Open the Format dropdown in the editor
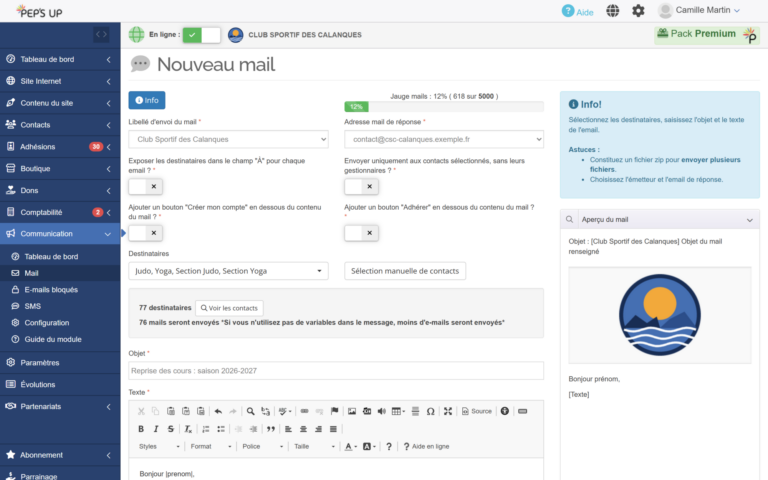 [211, 446]
